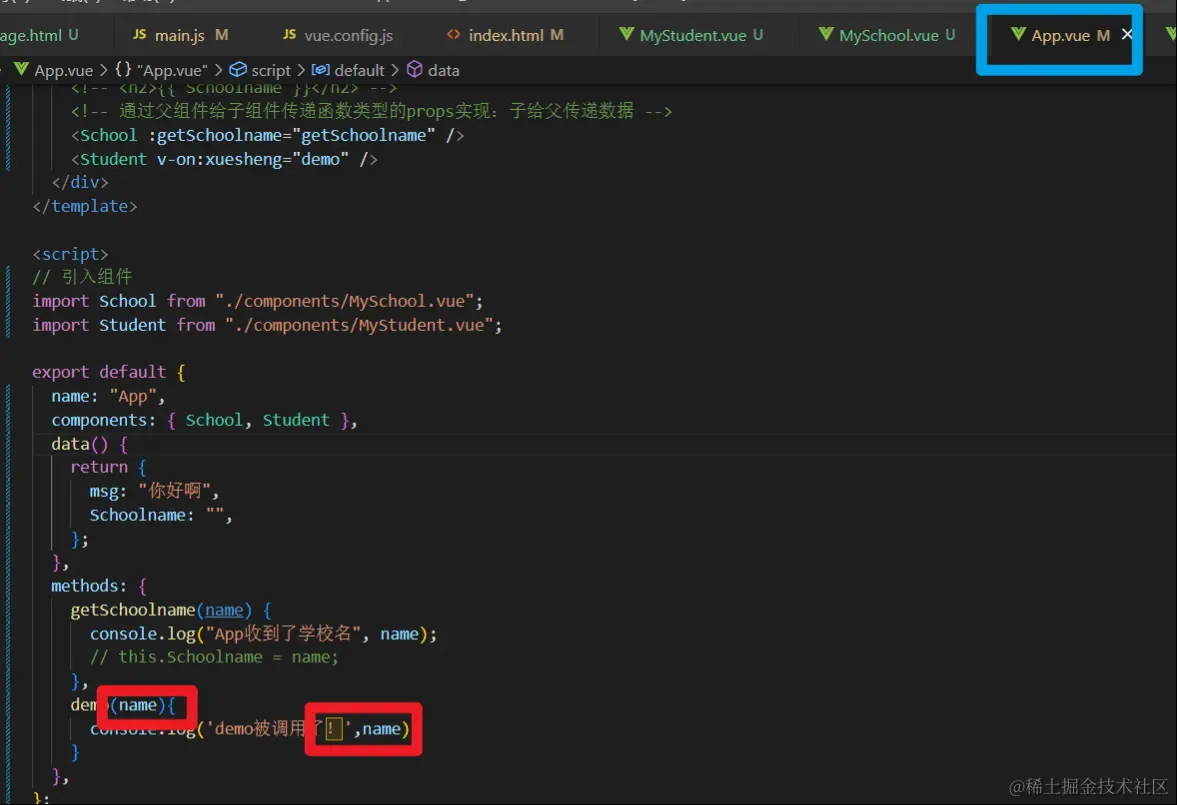
Task: Click the <script> opening tag
Action: tap(71, 254)
